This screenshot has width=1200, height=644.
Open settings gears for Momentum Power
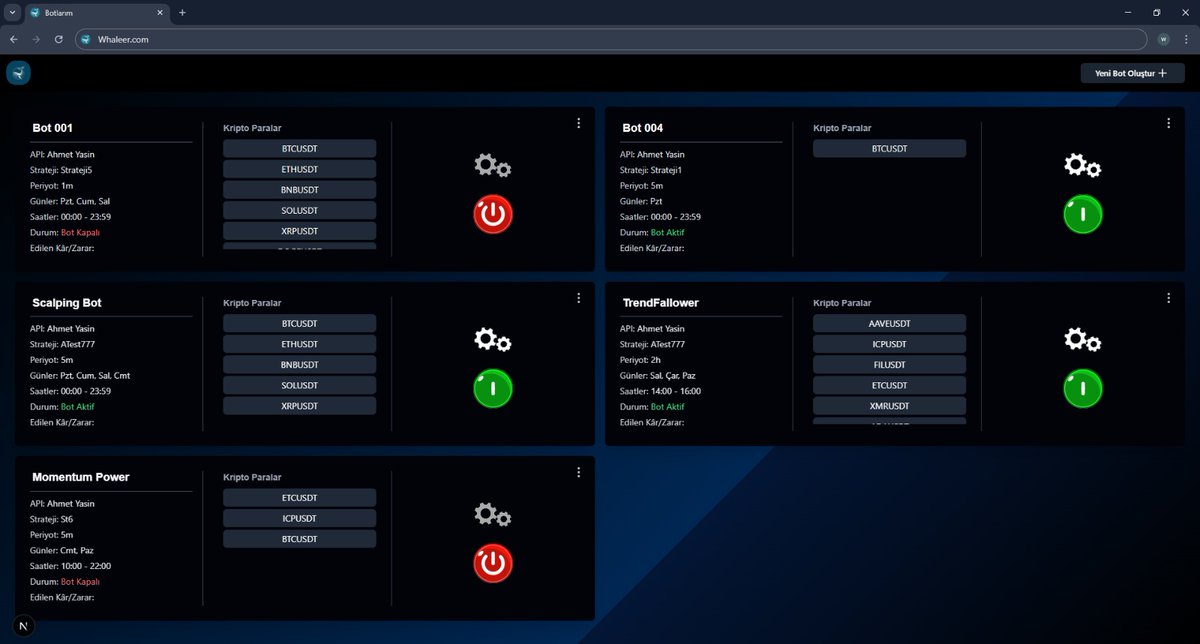(492, 515)
